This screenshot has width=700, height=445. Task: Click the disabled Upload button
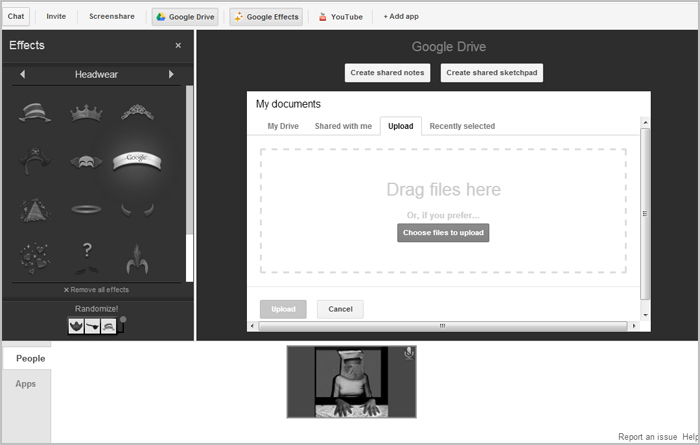tap(283, 309)
